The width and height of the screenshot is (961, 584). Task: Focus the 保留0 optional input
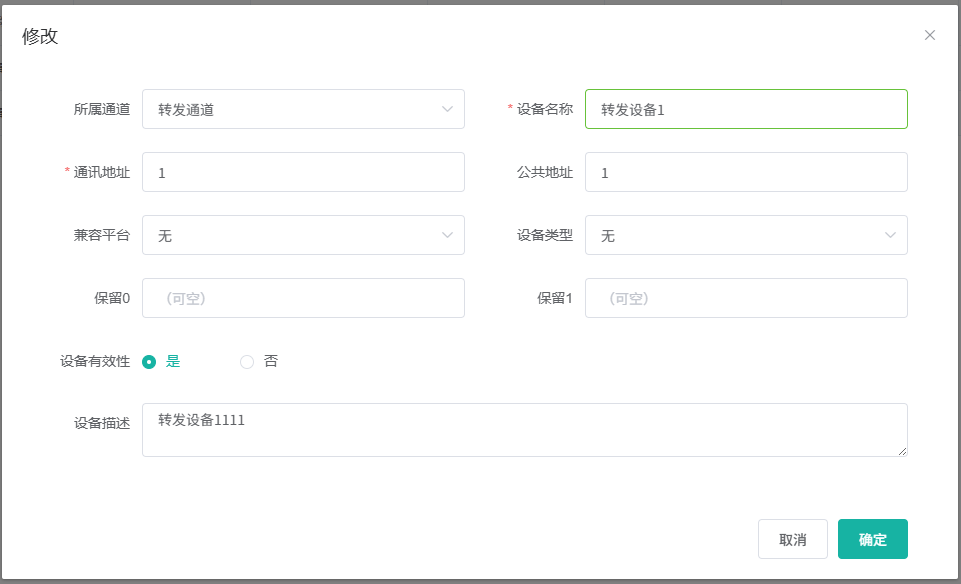point(303,298)
